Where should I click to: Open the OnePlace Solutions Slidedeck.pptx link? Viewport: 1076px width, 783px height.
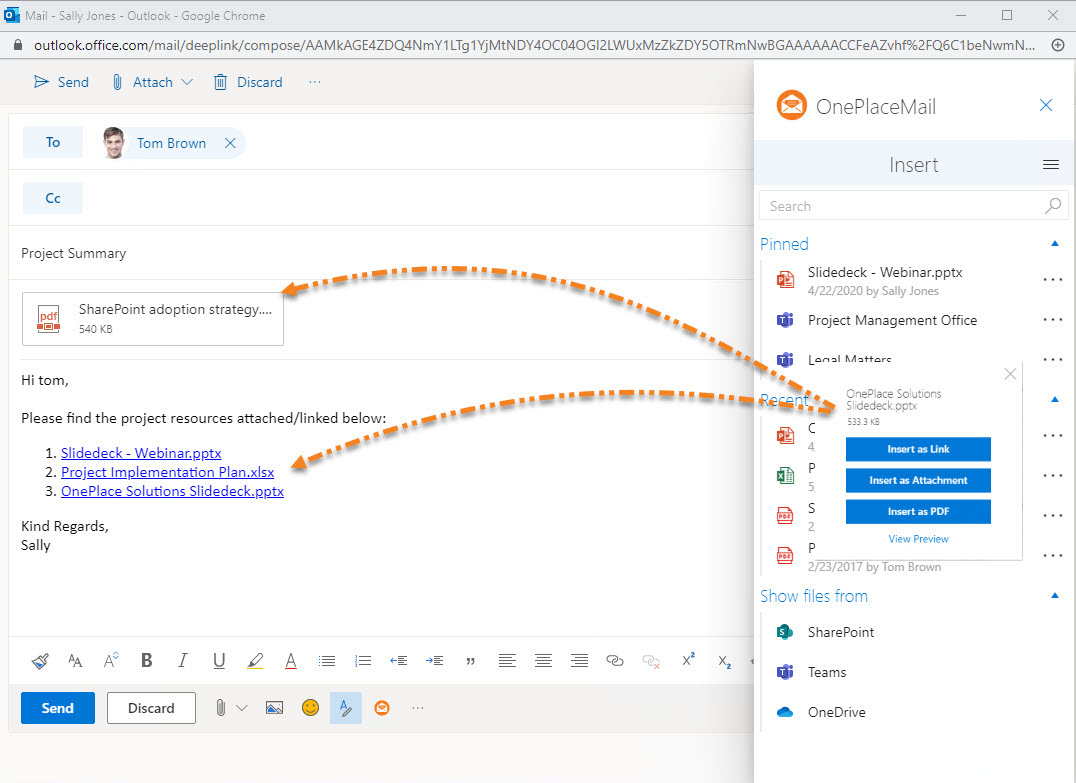pyautogui.click(x=172, y=491)
